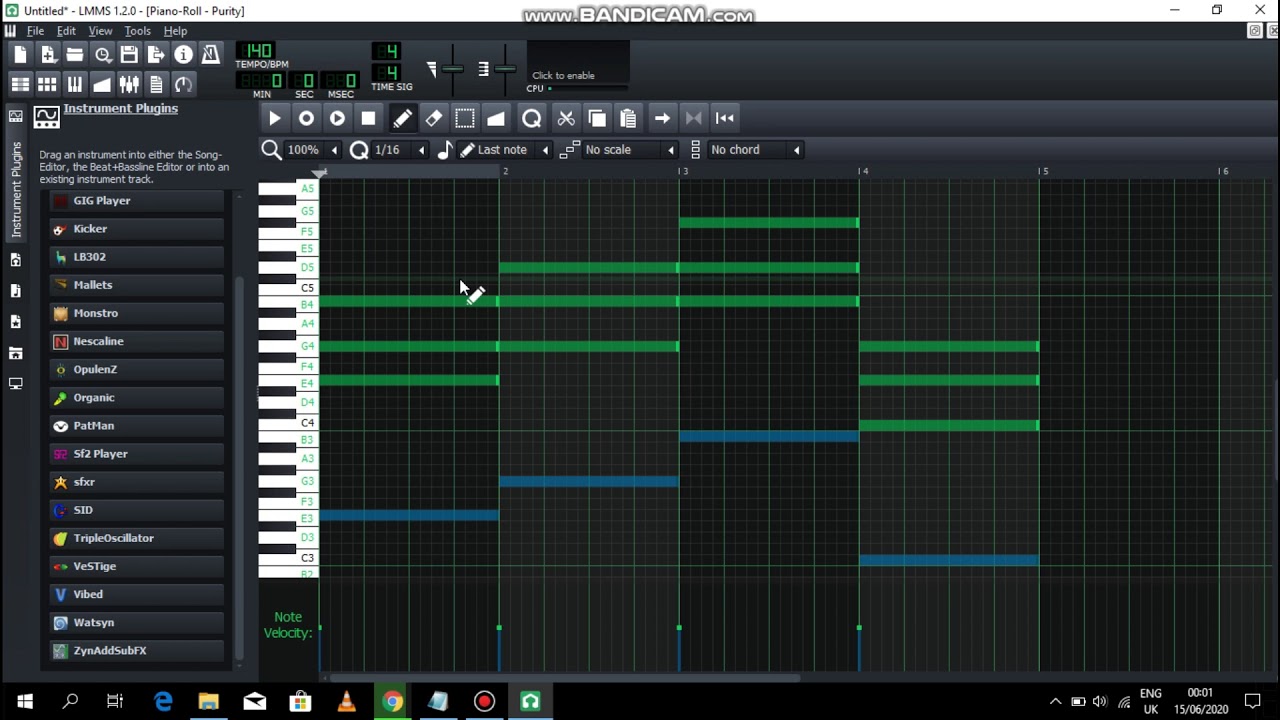Viewport: 1280px width, 720px height.
Task: Create new project from template
Action: pos(48,55)
